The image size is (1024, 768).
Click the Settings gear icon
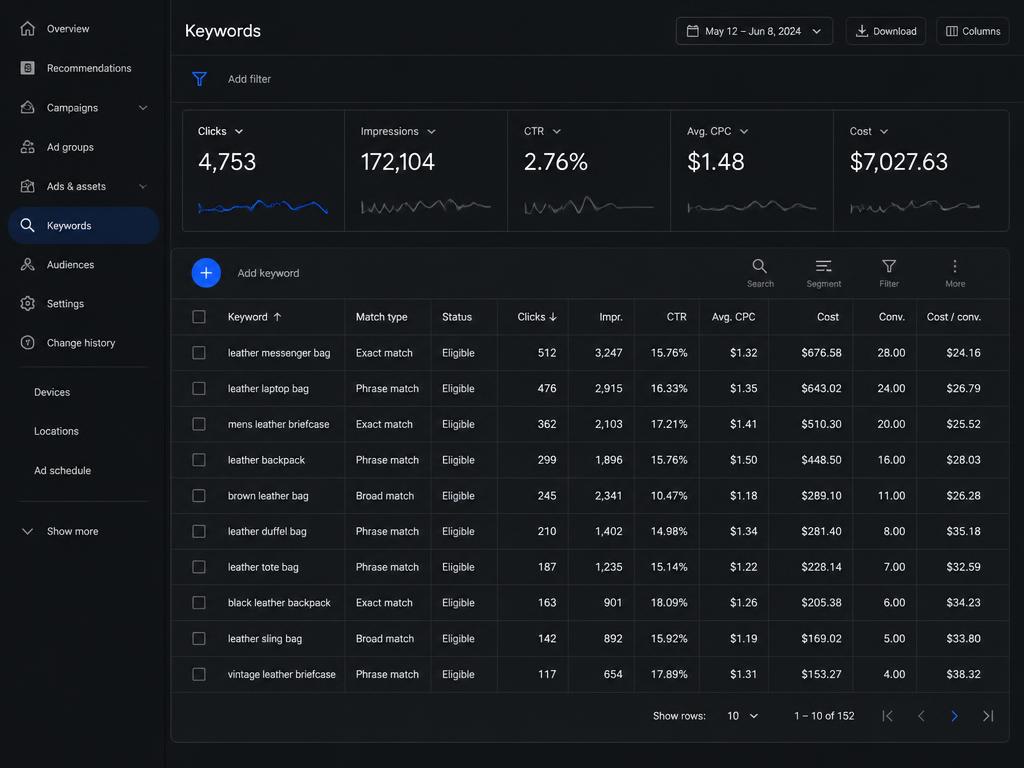(27, 304)
